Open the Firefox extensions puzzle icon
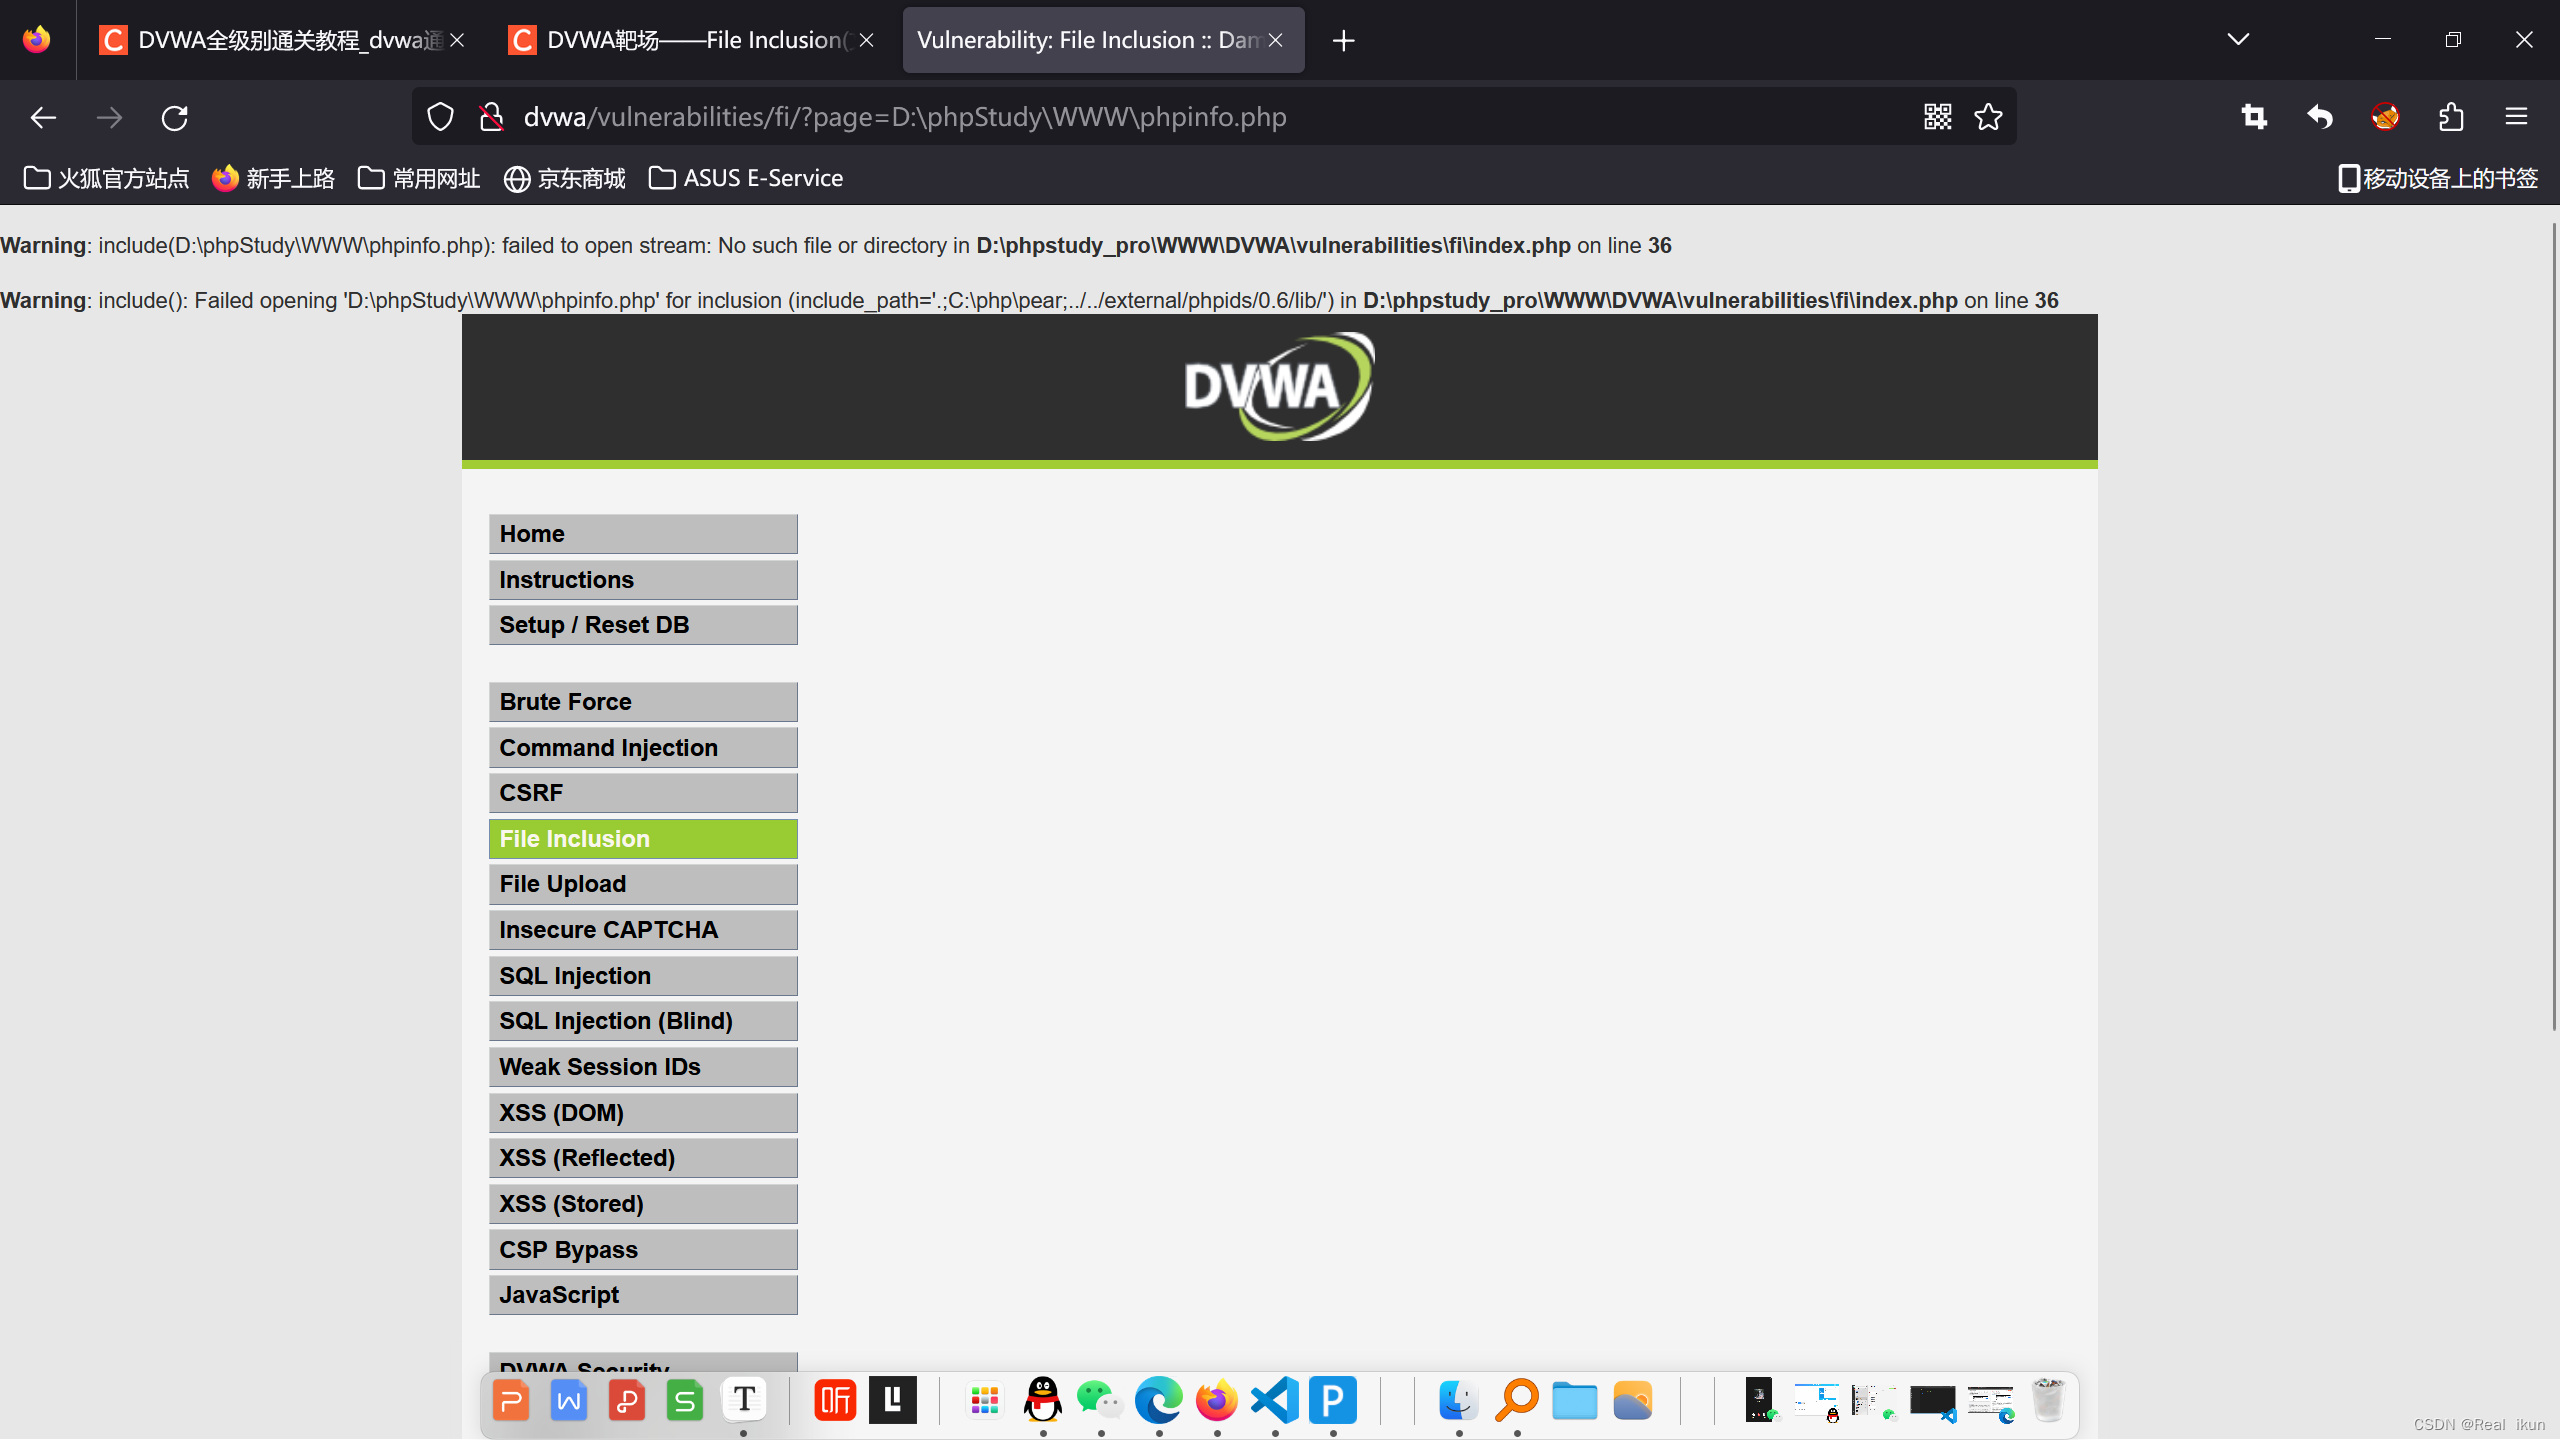The width and height of the screenshot is (2560, 1440). pos(2451,117)
